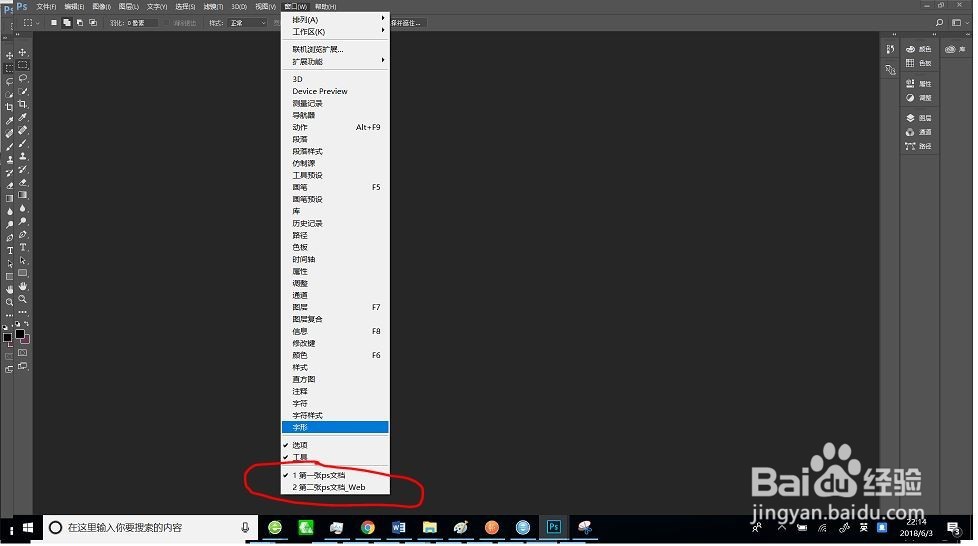Click the Windows taskbar search box
The width and height of the screenshot is (978, 546).
150,528
